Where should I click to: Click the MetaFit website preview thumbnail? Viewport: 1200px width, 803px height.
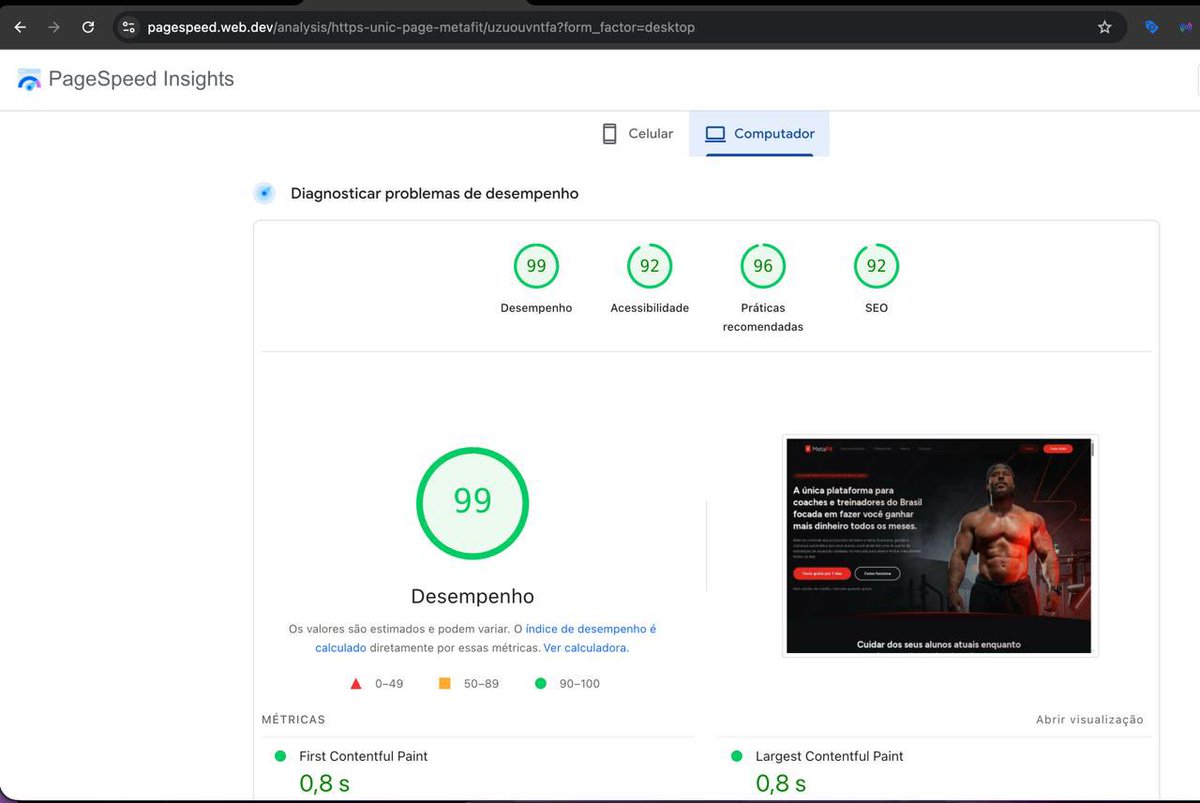coord(939,545)
